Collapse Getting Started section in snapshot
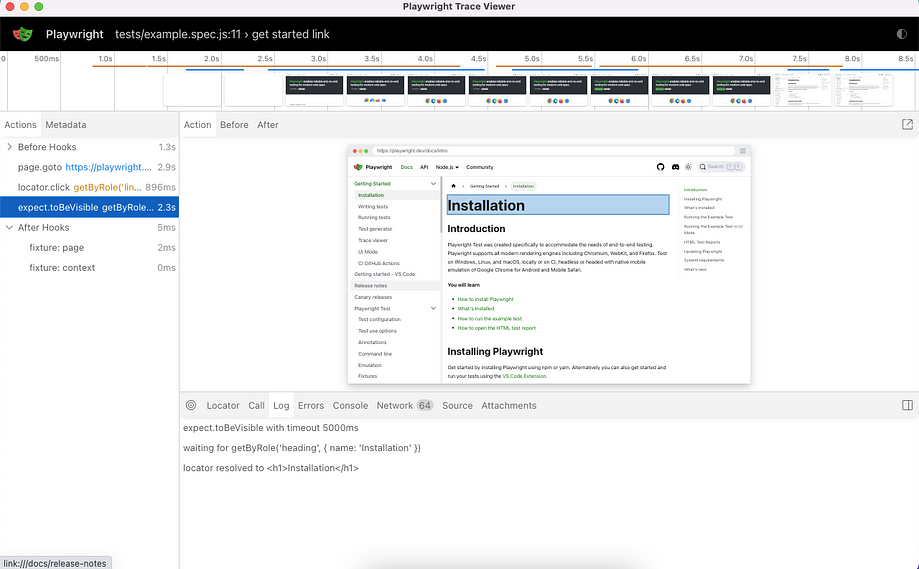This screenshot has width=919, height=569. 433,183
